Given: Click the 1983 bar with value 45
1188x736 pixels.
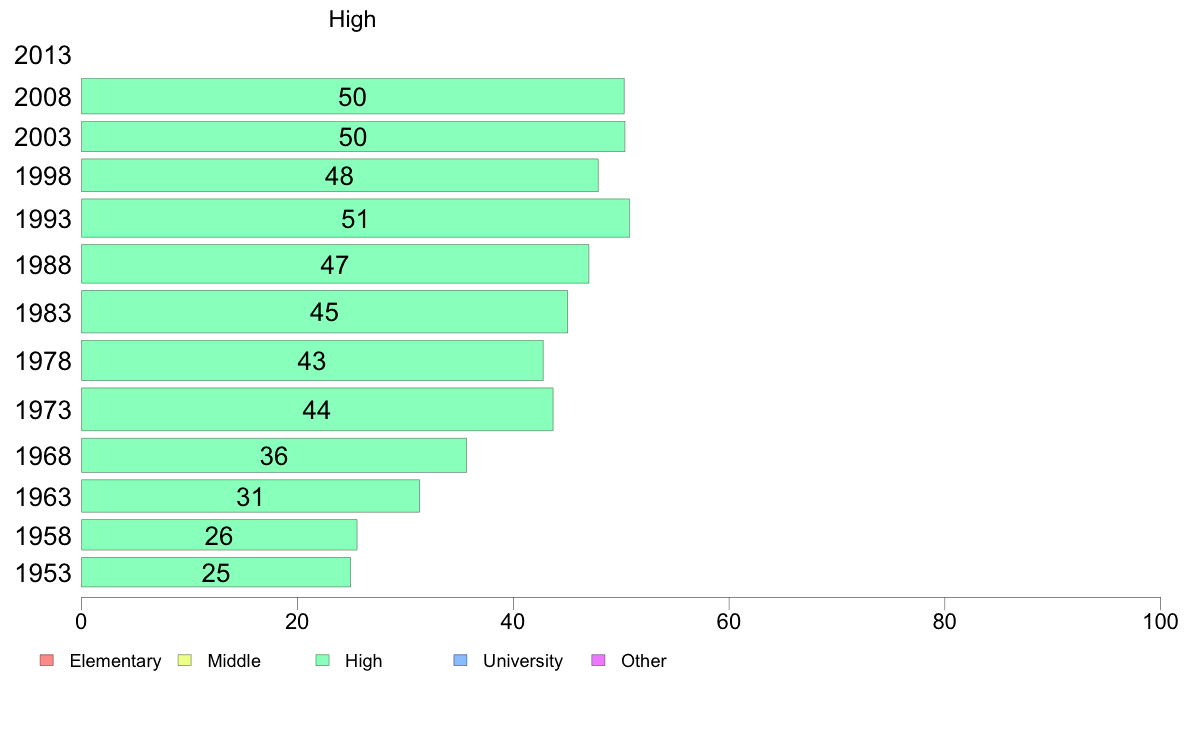Looking at the screenshot, I should (x=324, y=312).
